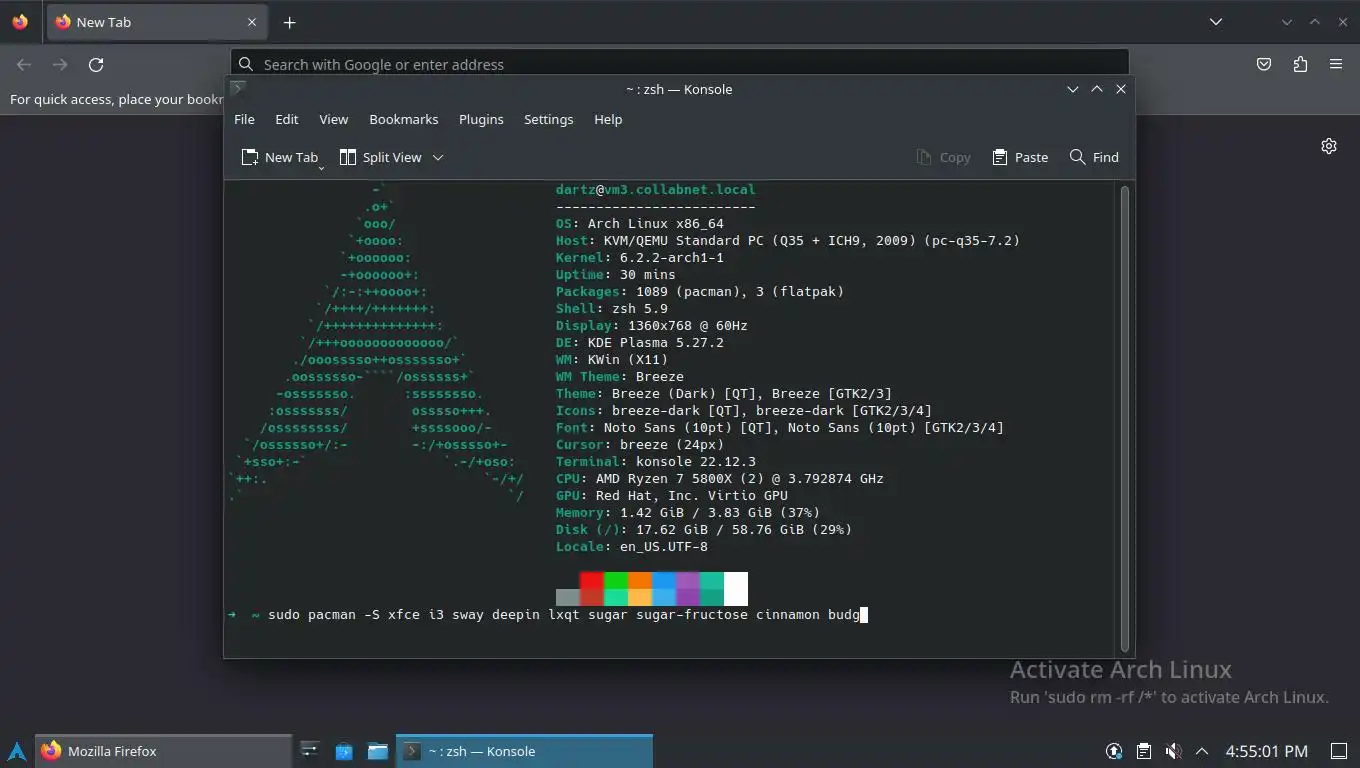This screenshot has height=768, width=1360.
Task: Click the Firefox address search field
Action: [x=680, y=64]
